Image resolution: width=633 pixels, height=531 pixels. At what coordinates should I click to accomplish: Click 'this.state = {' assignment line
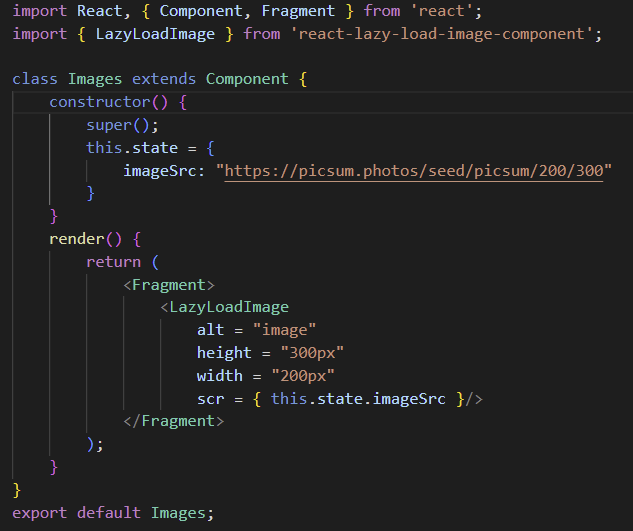click(x=150, y=148)
